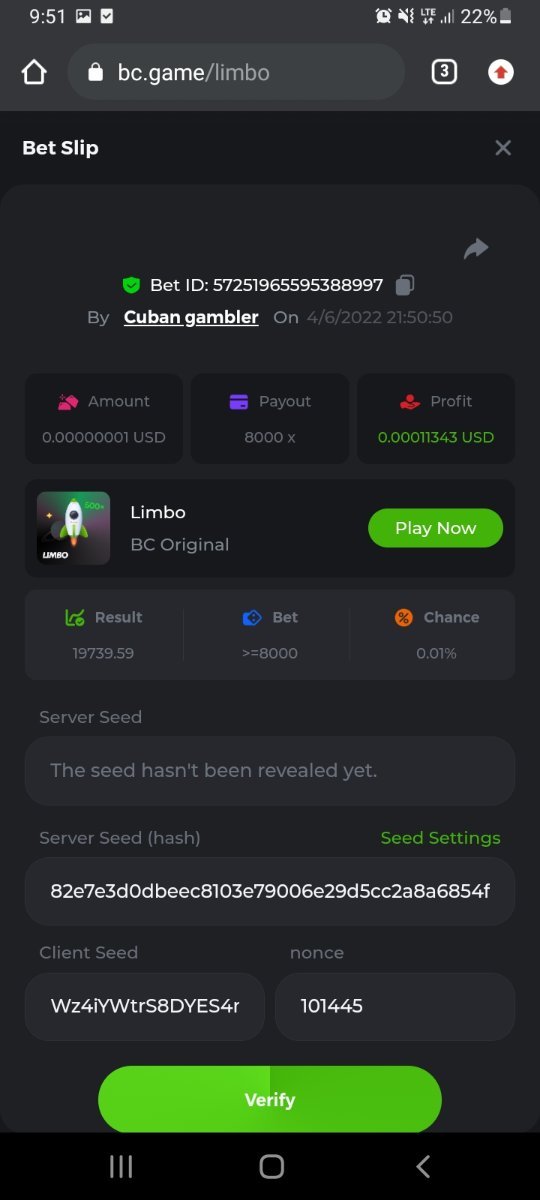Close the Bet Slip panel
Viewport: 540px width, 1200px height.
(503, 148)
